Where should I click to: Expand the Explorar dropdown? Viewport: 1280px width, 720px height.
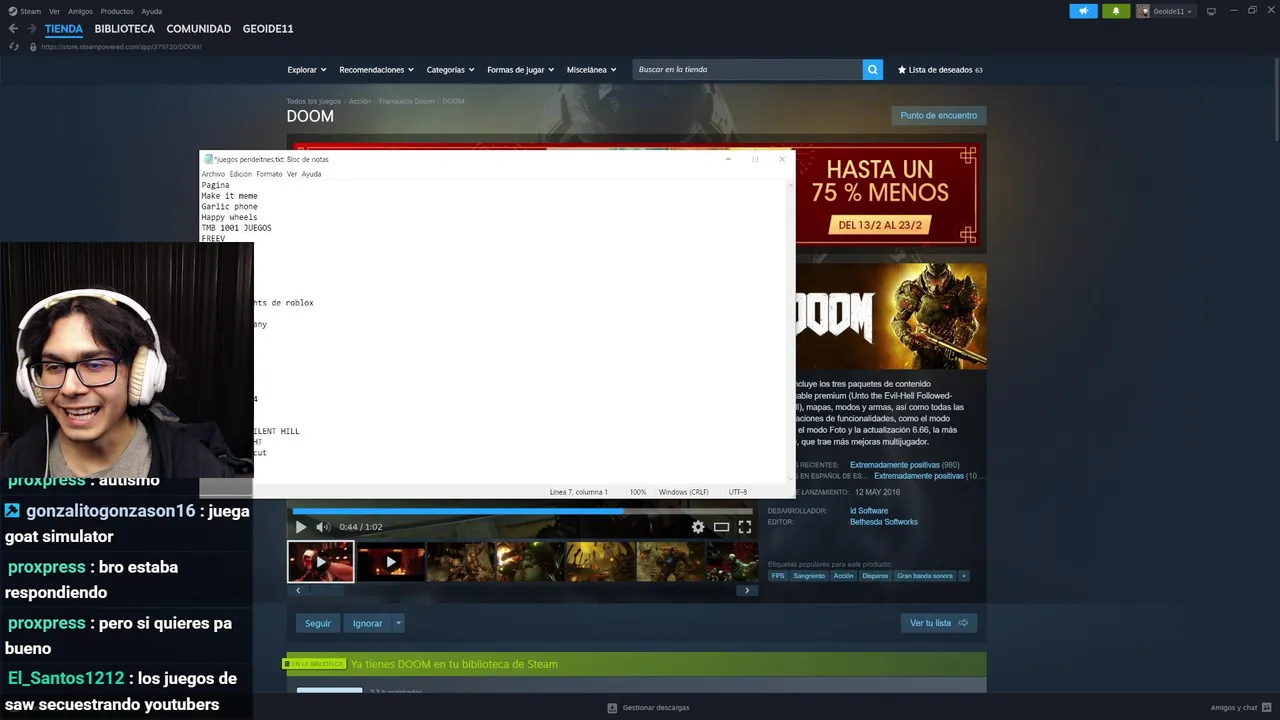pos(306,70)
